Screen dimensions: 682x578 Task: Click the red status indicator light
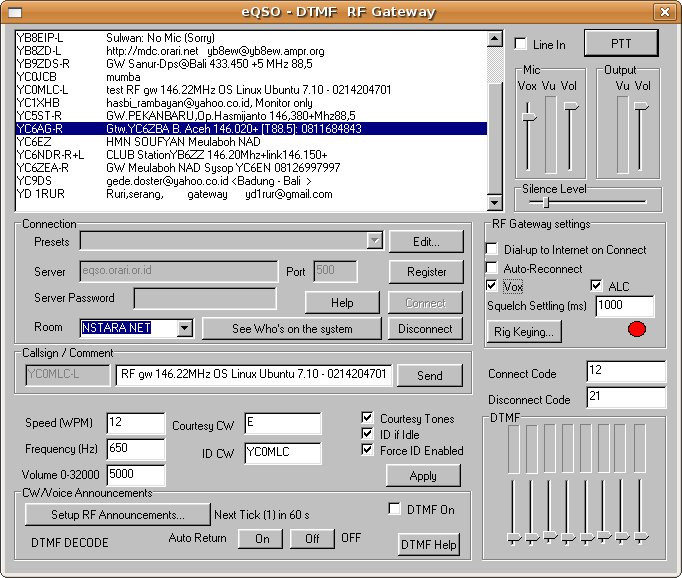[x=636, y=328]
